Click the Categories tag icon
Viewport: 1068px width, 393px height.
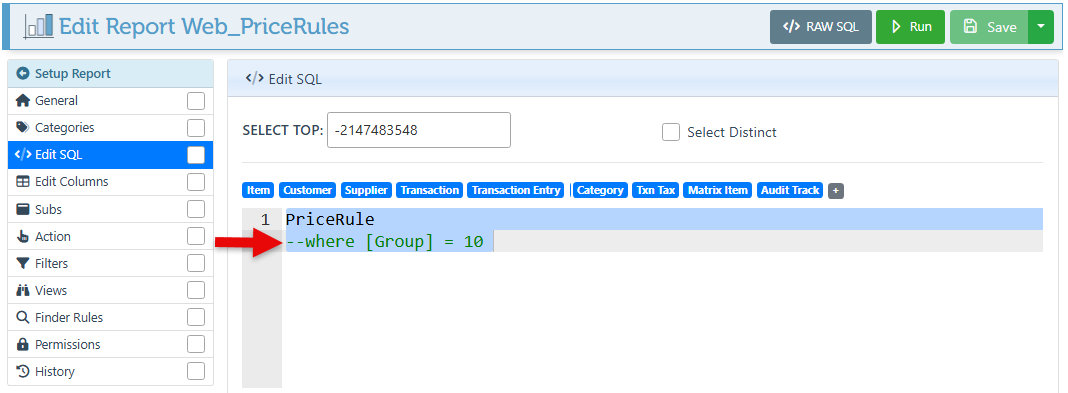point(23,127)
